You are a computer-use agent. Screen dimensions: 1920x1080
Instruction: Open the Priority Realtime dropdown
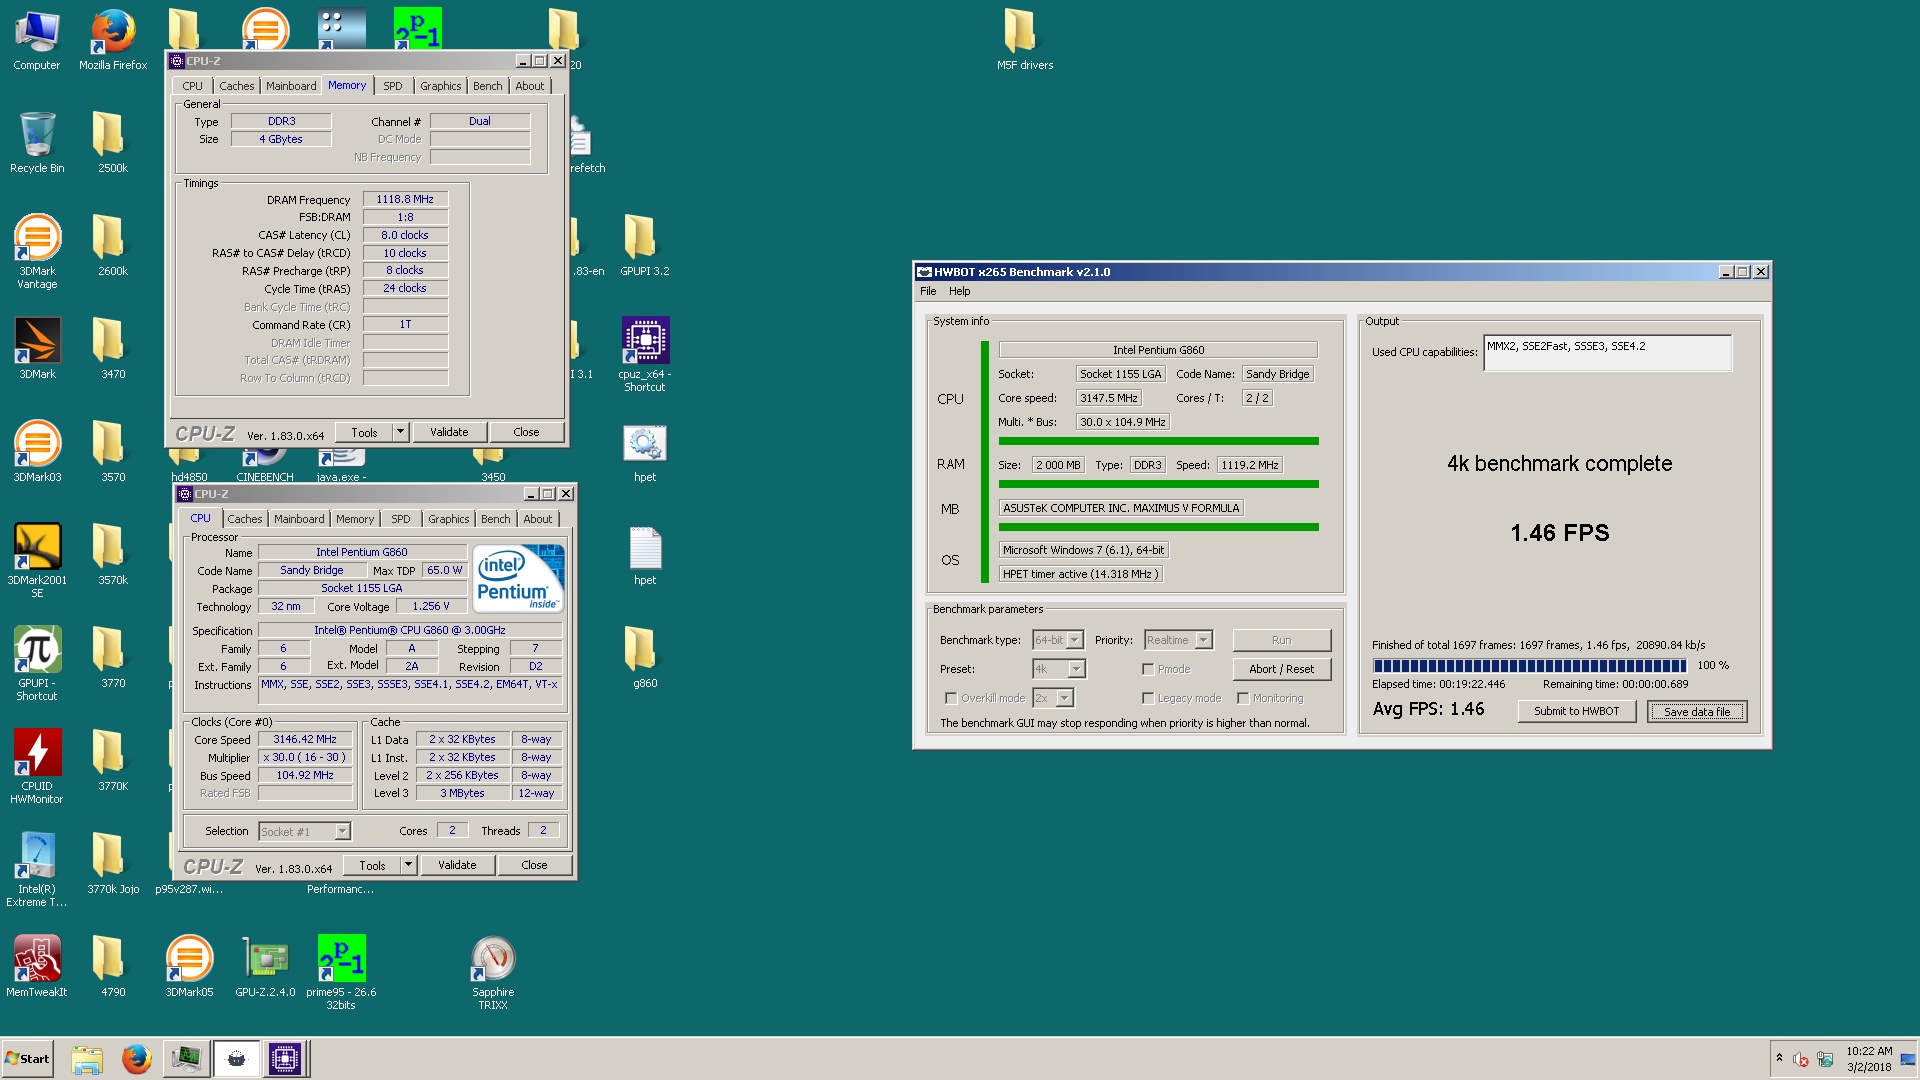point(1204,640)
